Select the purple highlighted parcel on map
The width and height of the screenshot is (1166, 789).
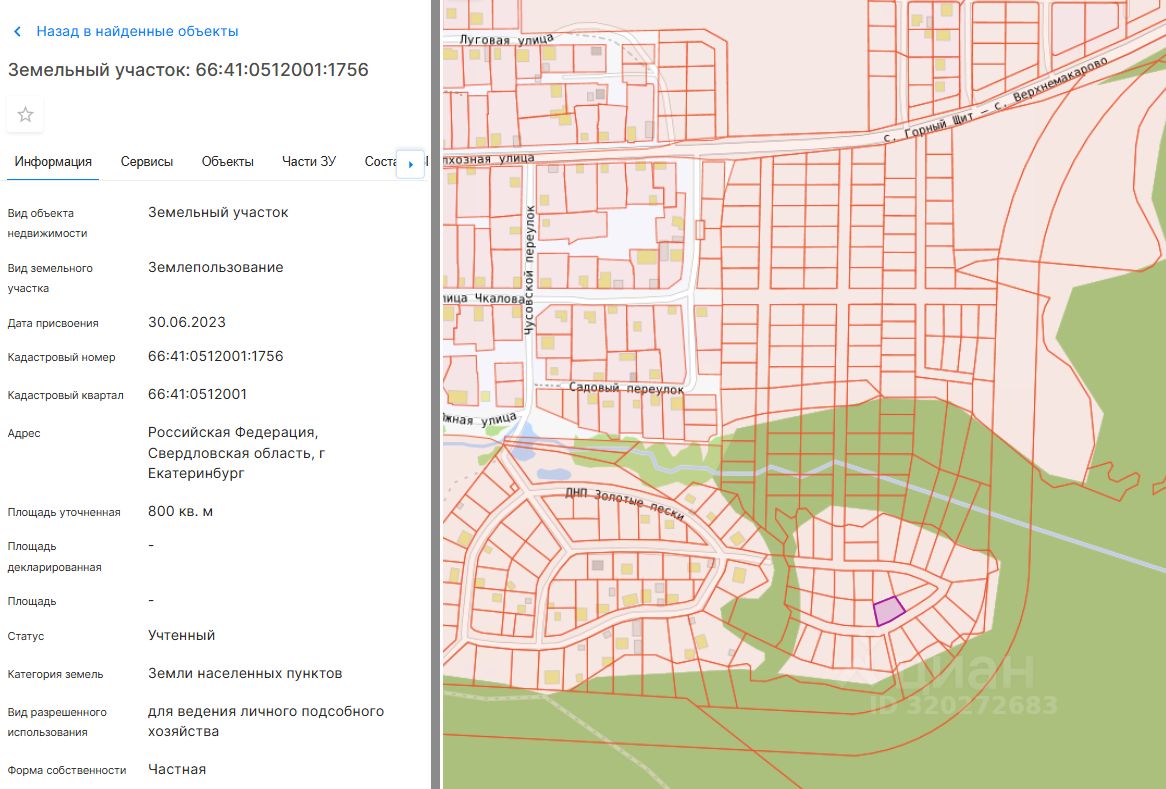(889, 611)
